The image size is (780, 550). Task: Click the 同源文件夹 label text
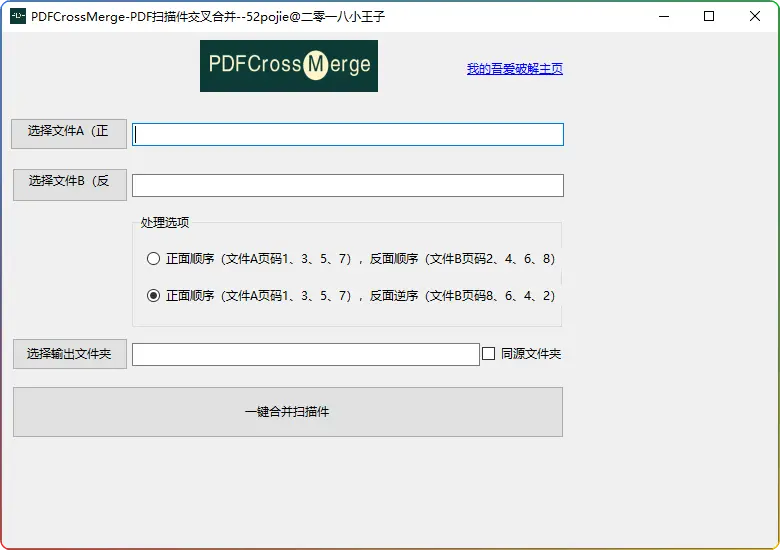click(x=531, y=354)
